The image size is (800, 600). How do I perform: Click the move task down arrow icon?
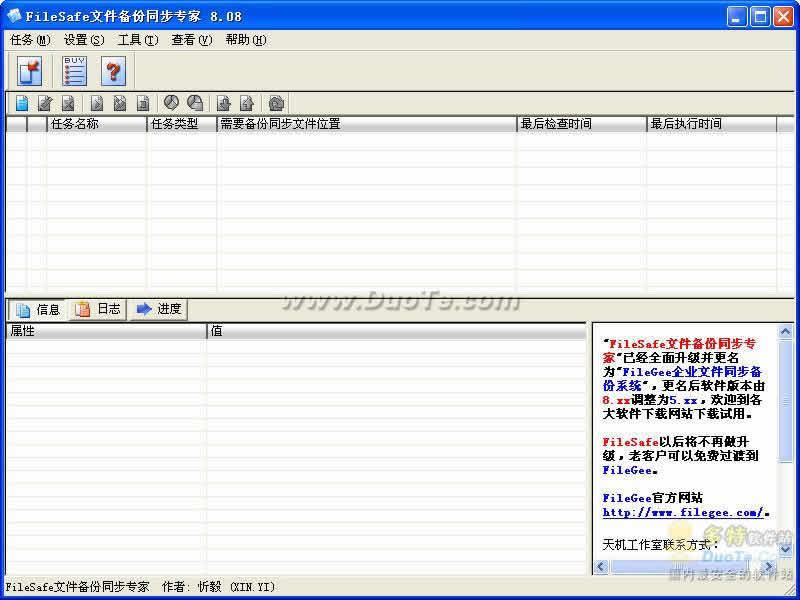click(x=223, y=104)
